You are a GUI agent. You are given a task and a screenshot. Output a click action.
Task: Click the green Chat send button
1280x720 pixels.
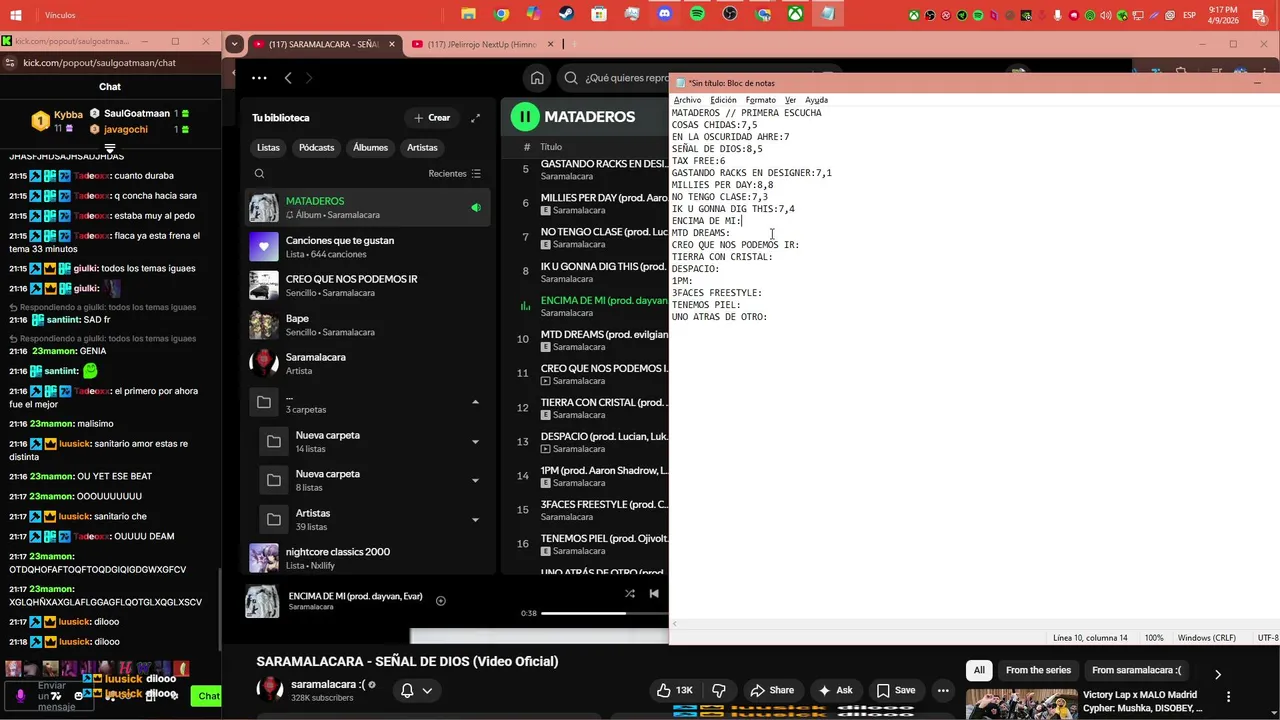point(208,696)
